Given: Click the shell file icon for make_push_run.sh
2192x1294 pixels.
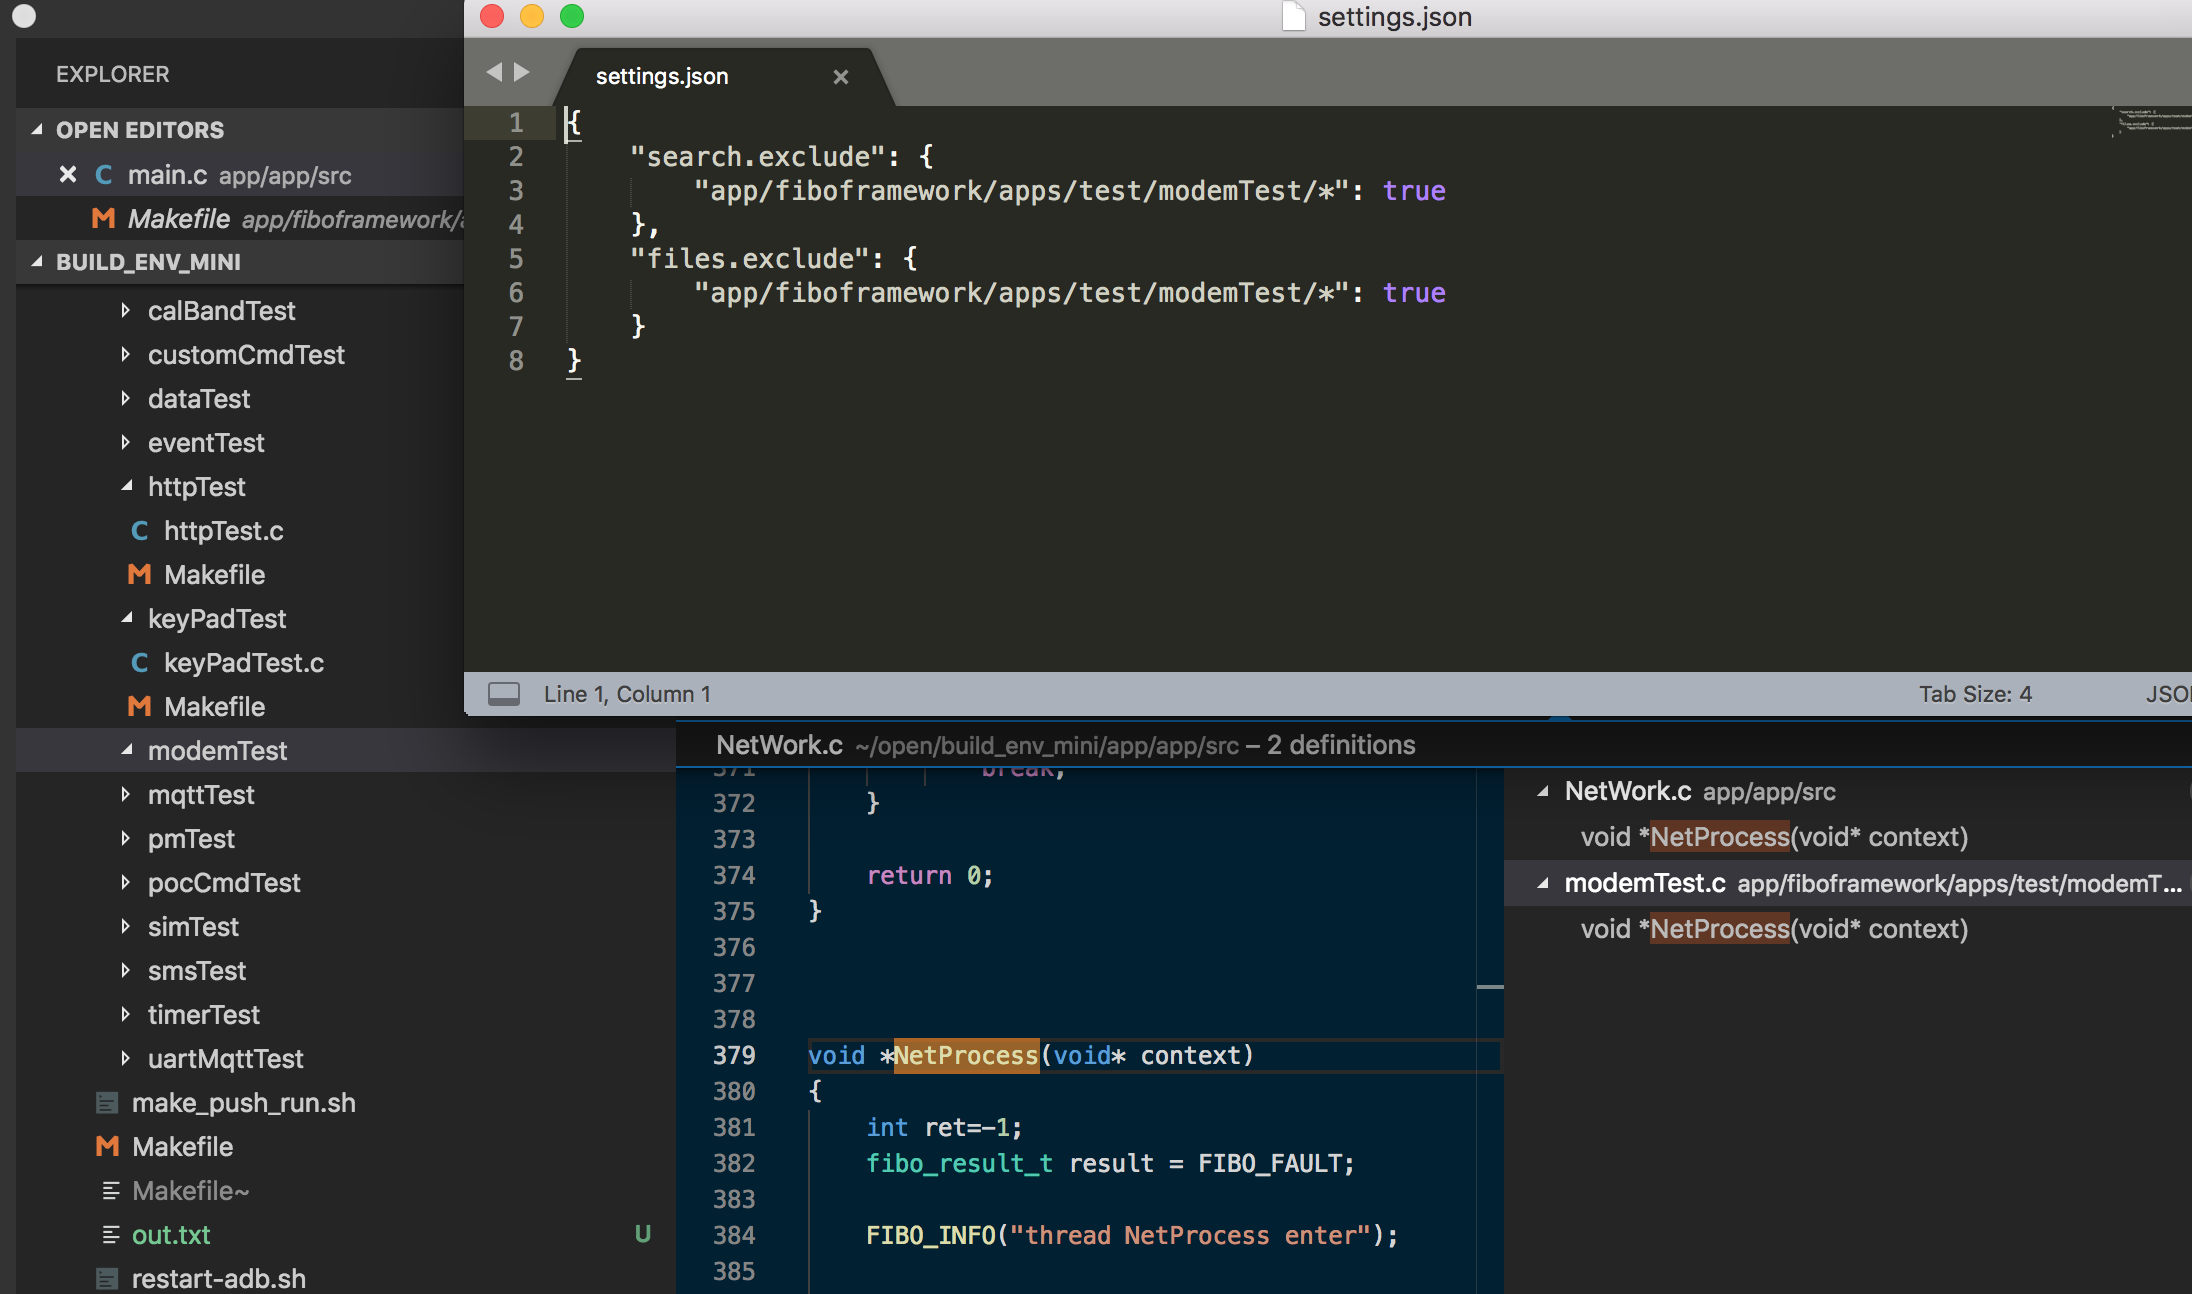Looking at the screenshot, I should coord(107,1103).
